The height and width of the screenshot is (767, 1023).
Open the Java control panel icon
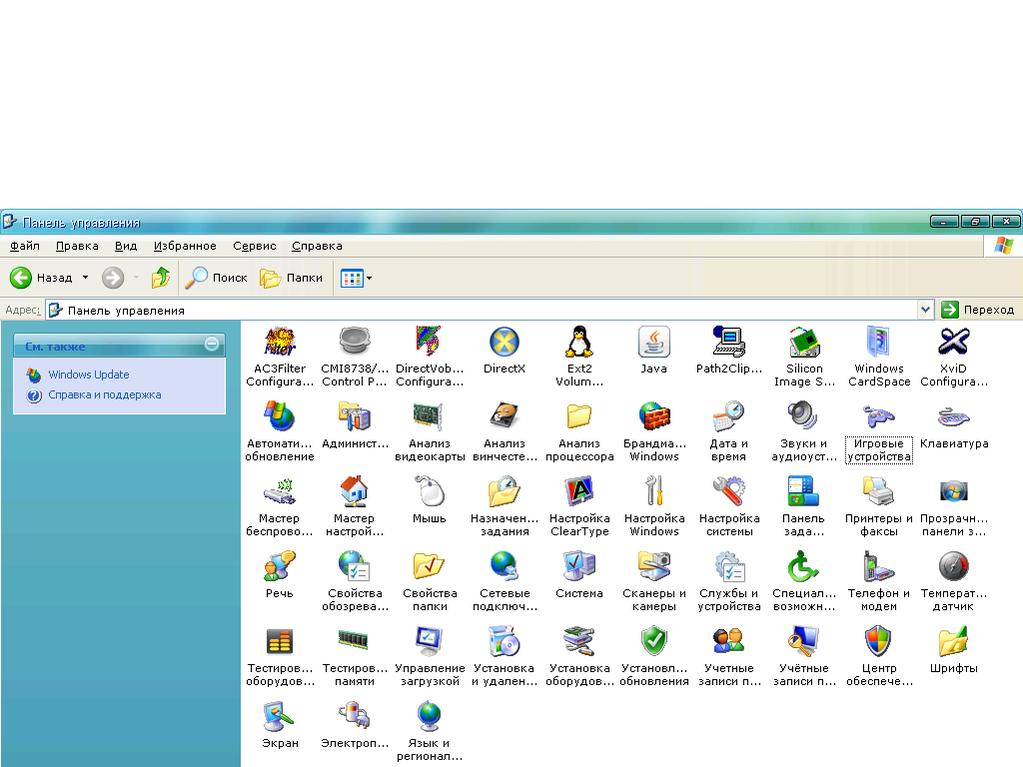pos(654,343)
